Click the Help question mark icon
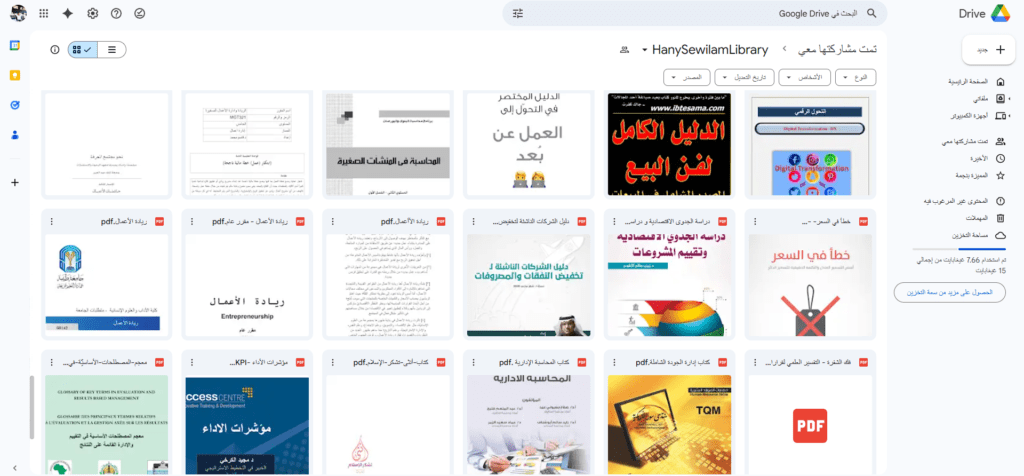1024x476 pixels. click(116, 13)
